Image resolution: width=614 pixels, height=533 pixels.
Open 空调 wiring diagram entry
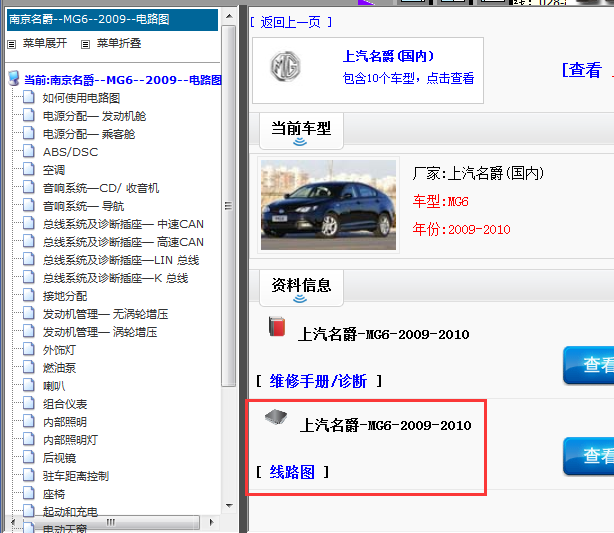coord(54,170)
